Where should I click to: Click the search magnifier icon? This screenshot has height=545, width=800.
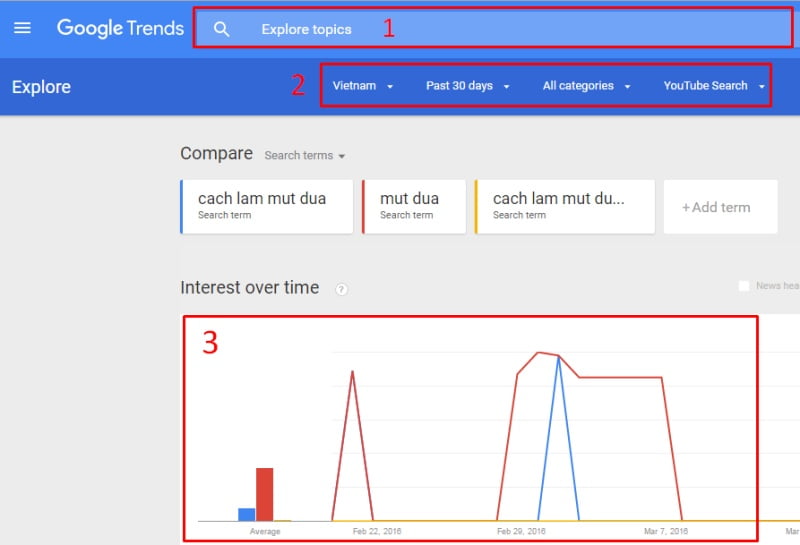click(222, 29)
